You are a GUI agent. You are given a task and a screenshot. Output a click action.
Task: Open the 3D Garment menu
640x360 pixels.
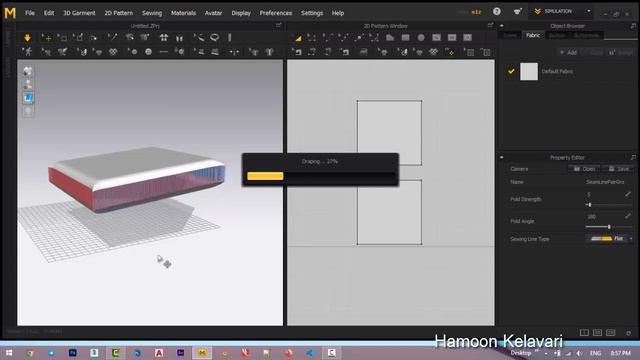pyautogui.click(x=79, y=13)
